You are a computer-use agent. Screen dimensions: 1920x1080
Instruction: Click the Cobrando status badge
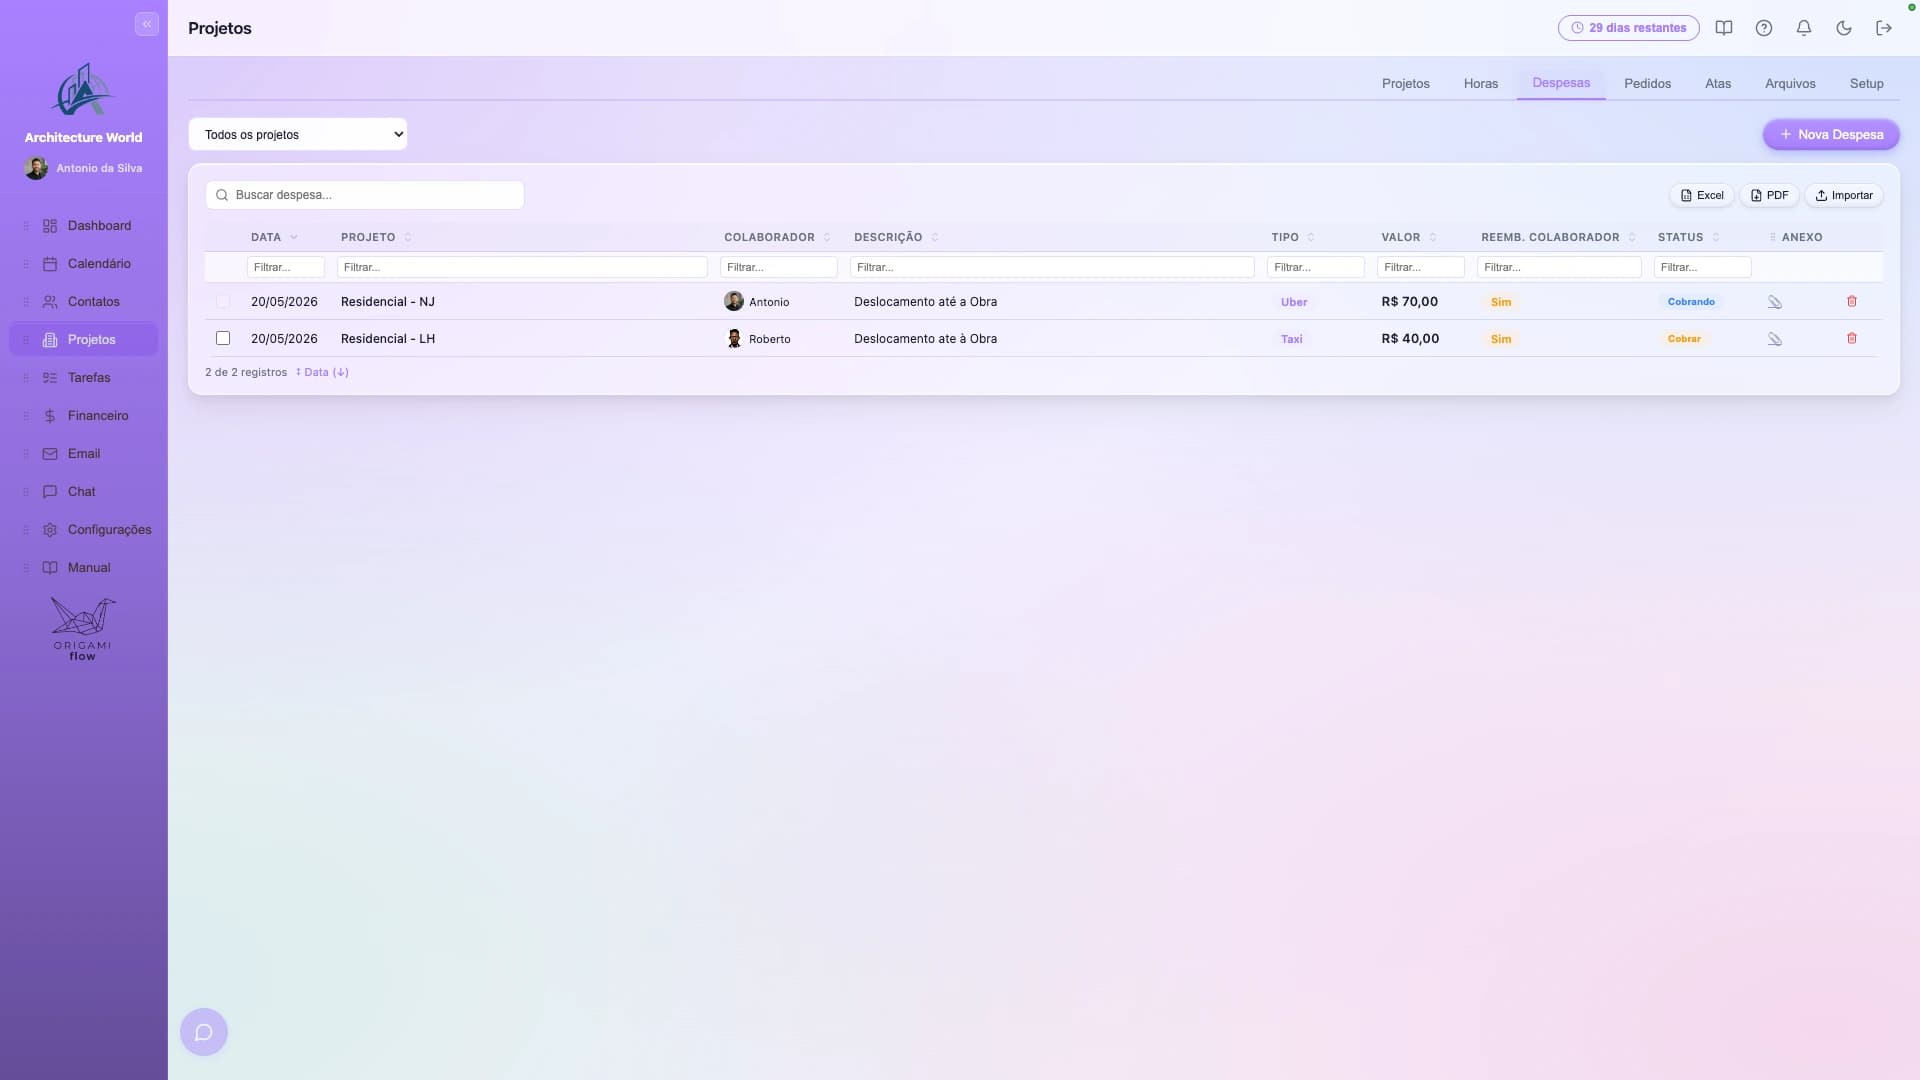point(1691,301)
